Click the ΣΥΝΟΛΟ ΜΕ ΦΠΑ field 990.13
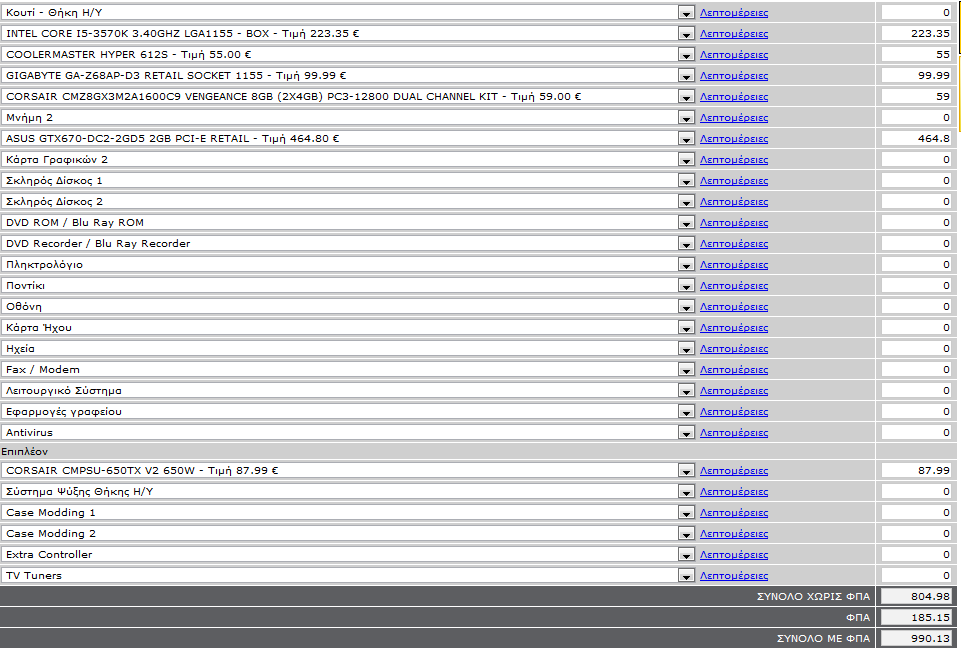 pos(917,638)
